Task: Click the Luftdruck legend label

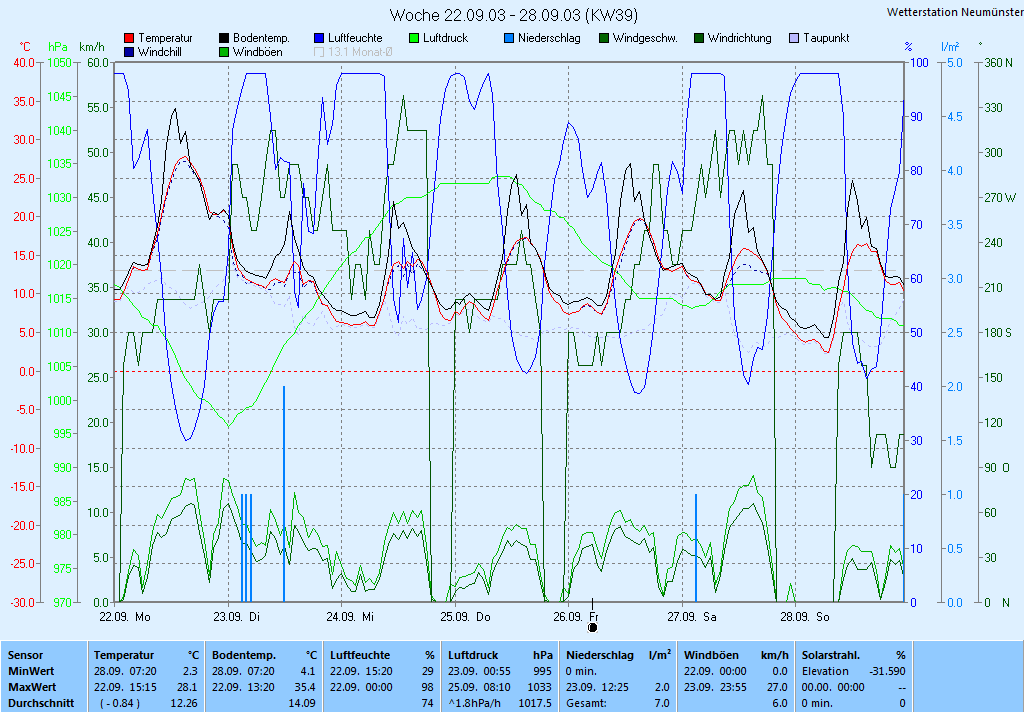Action: (x=445, y=38)
